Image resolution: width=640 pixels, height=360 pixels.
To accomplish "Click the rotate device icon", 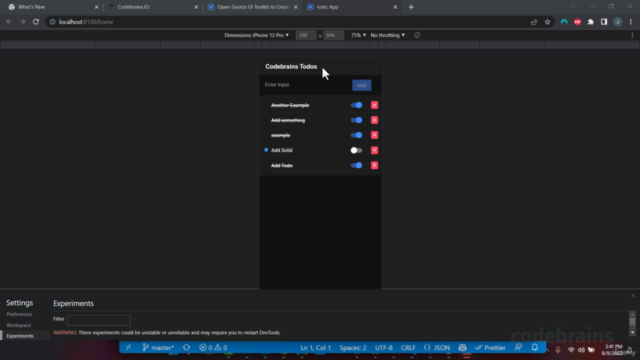I will tap(417, 35).
